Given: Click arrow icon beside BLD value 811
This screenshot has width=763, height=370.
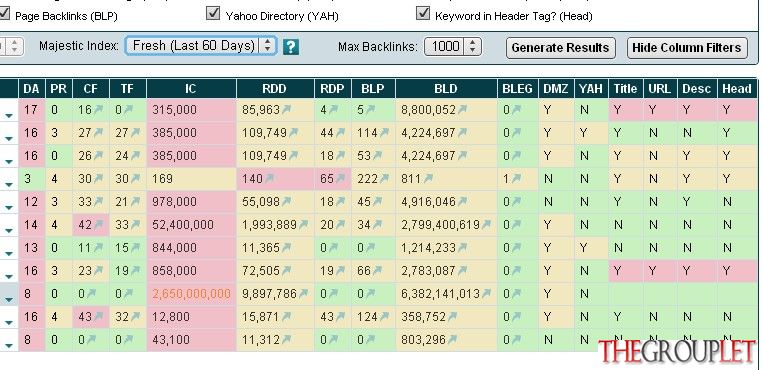Looking at the screenshot, I should tap(428, 179).
